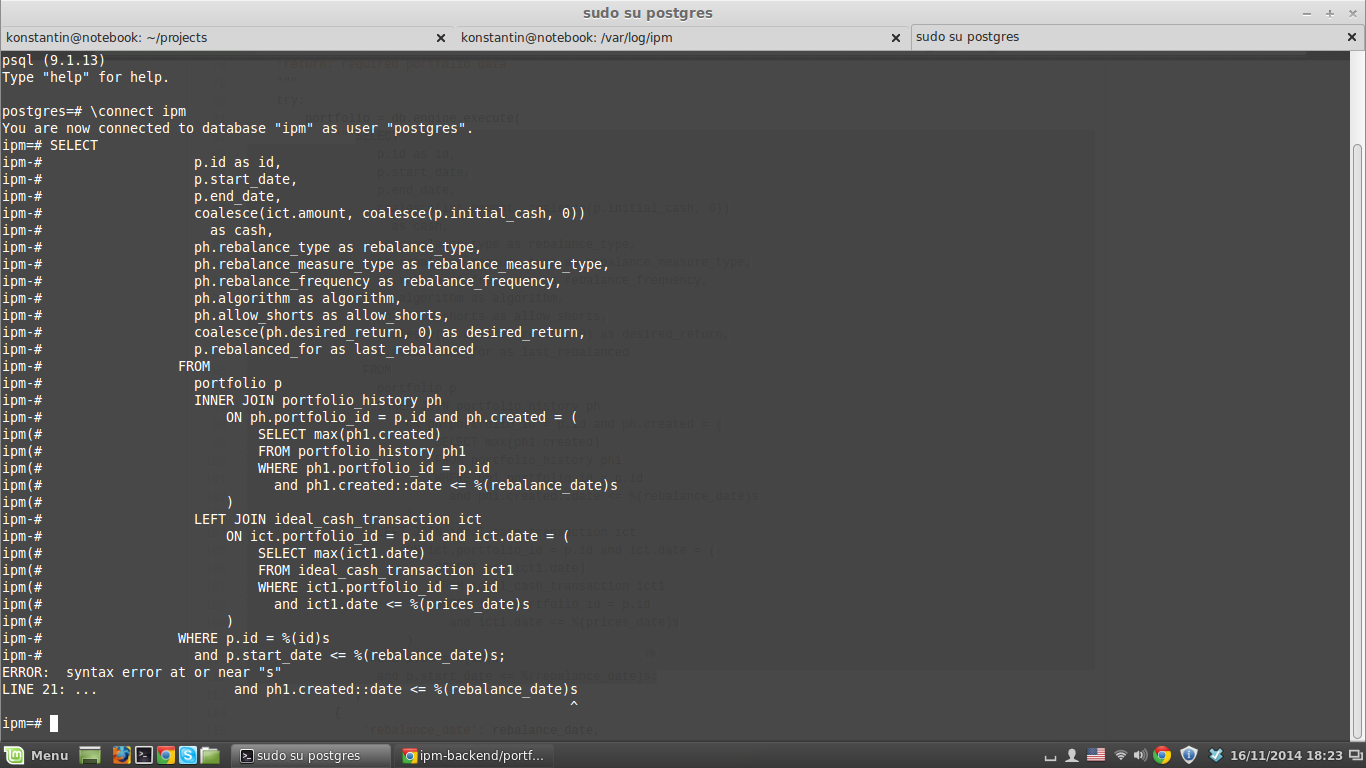
Task: Open the volume speaker tray icon
Action: coord(1140,755)
